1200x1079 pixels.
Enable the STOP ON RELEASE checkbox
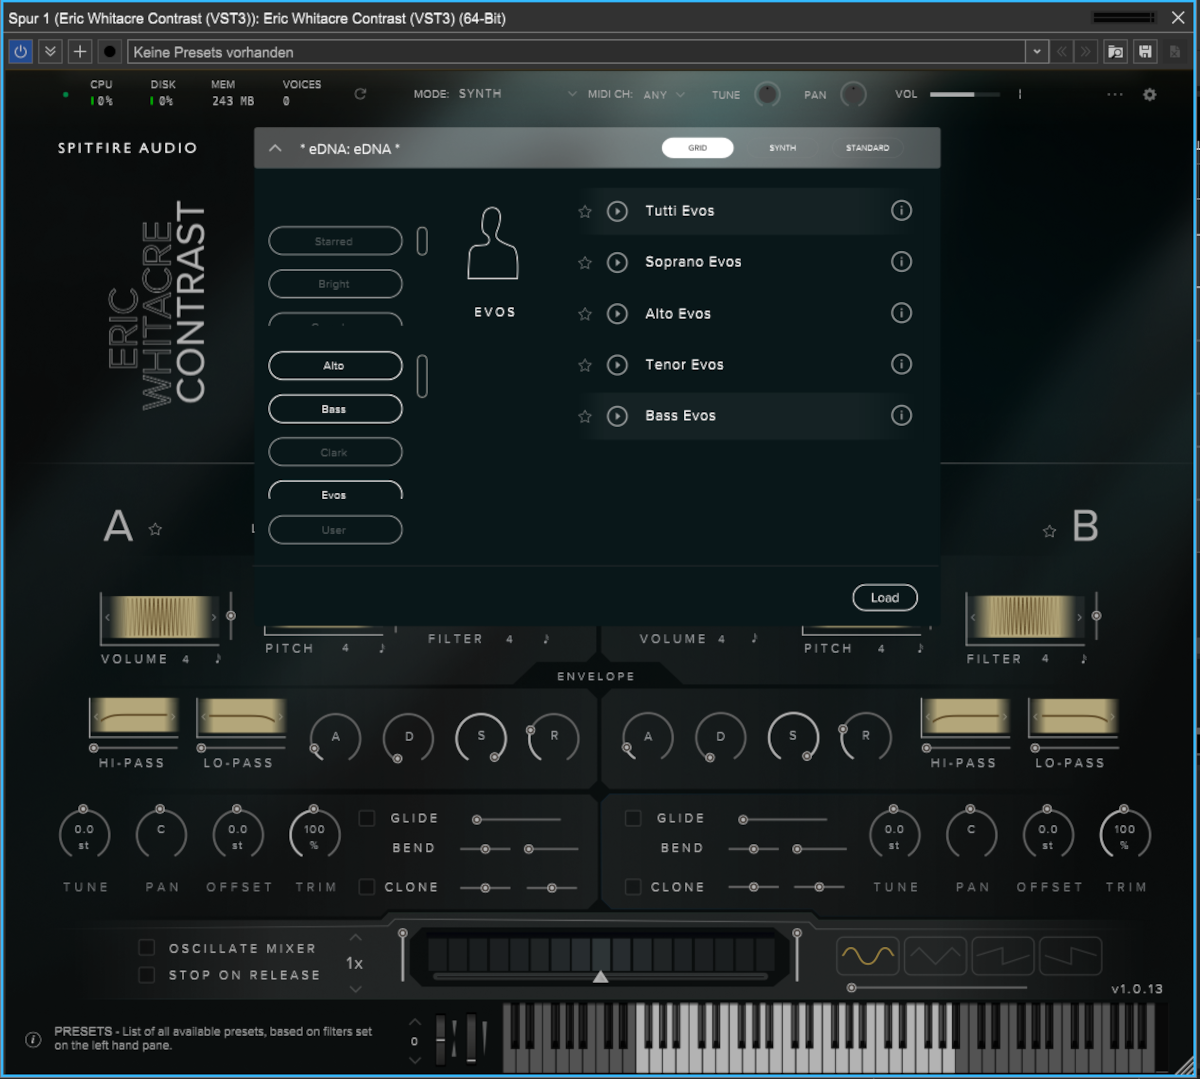coord(147,975)
